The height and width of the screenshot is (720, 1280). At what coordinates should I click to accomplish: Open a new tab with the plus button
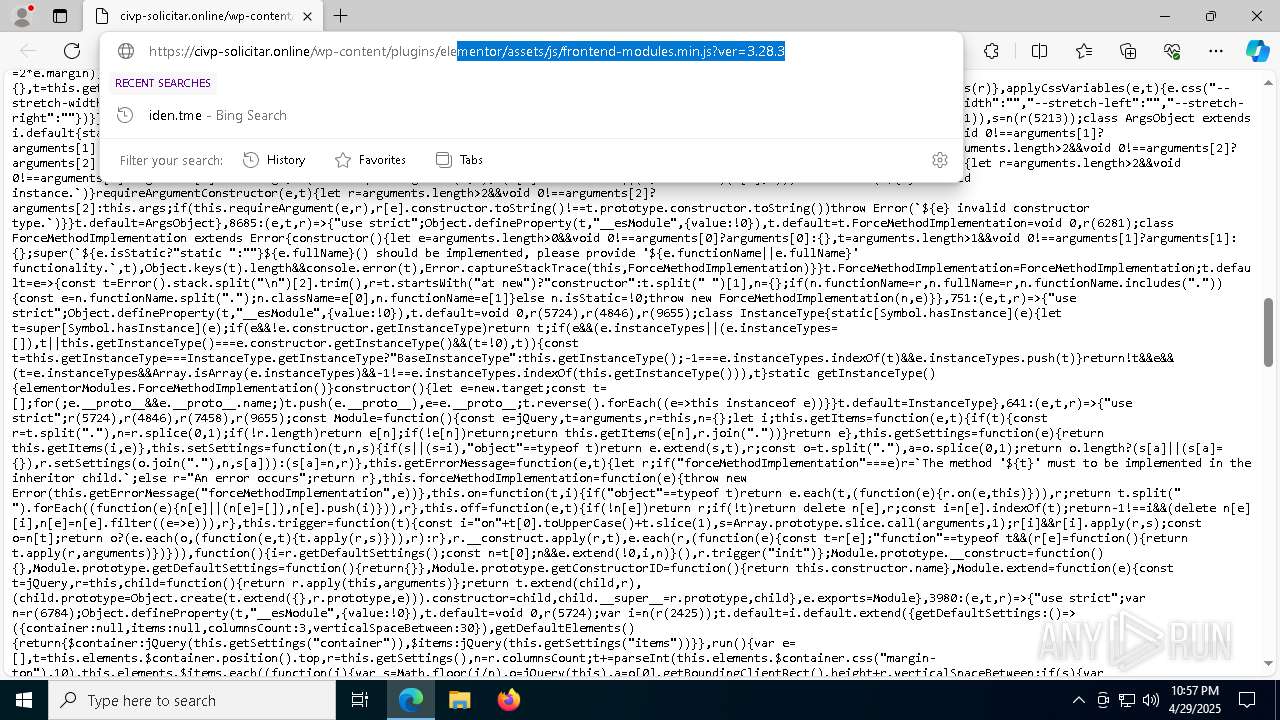click(x=341, y=16)
